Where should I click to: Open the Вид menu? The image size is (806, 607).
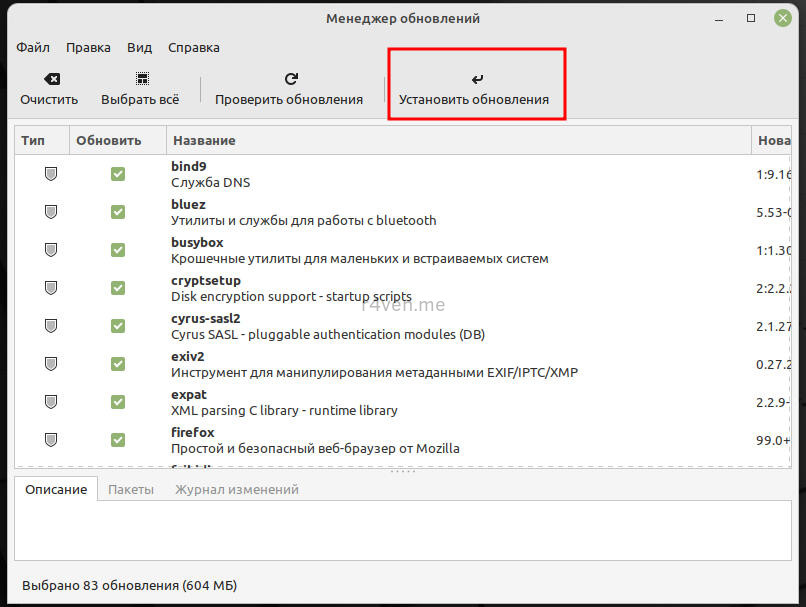(139, 47)
